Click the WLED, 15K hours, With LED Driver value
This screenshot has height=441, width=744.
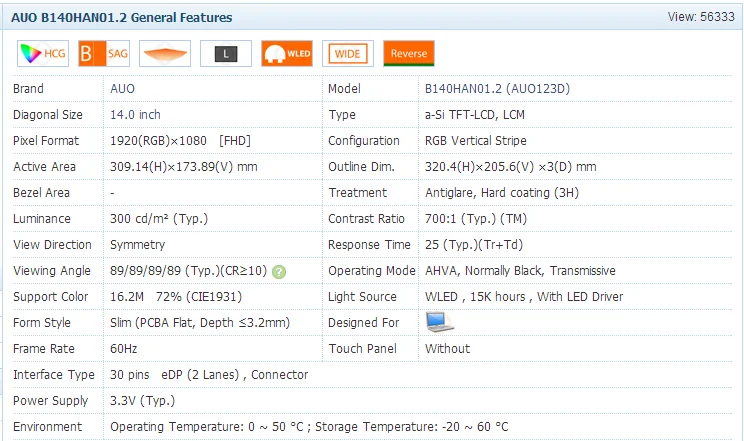tap(524, 297)
